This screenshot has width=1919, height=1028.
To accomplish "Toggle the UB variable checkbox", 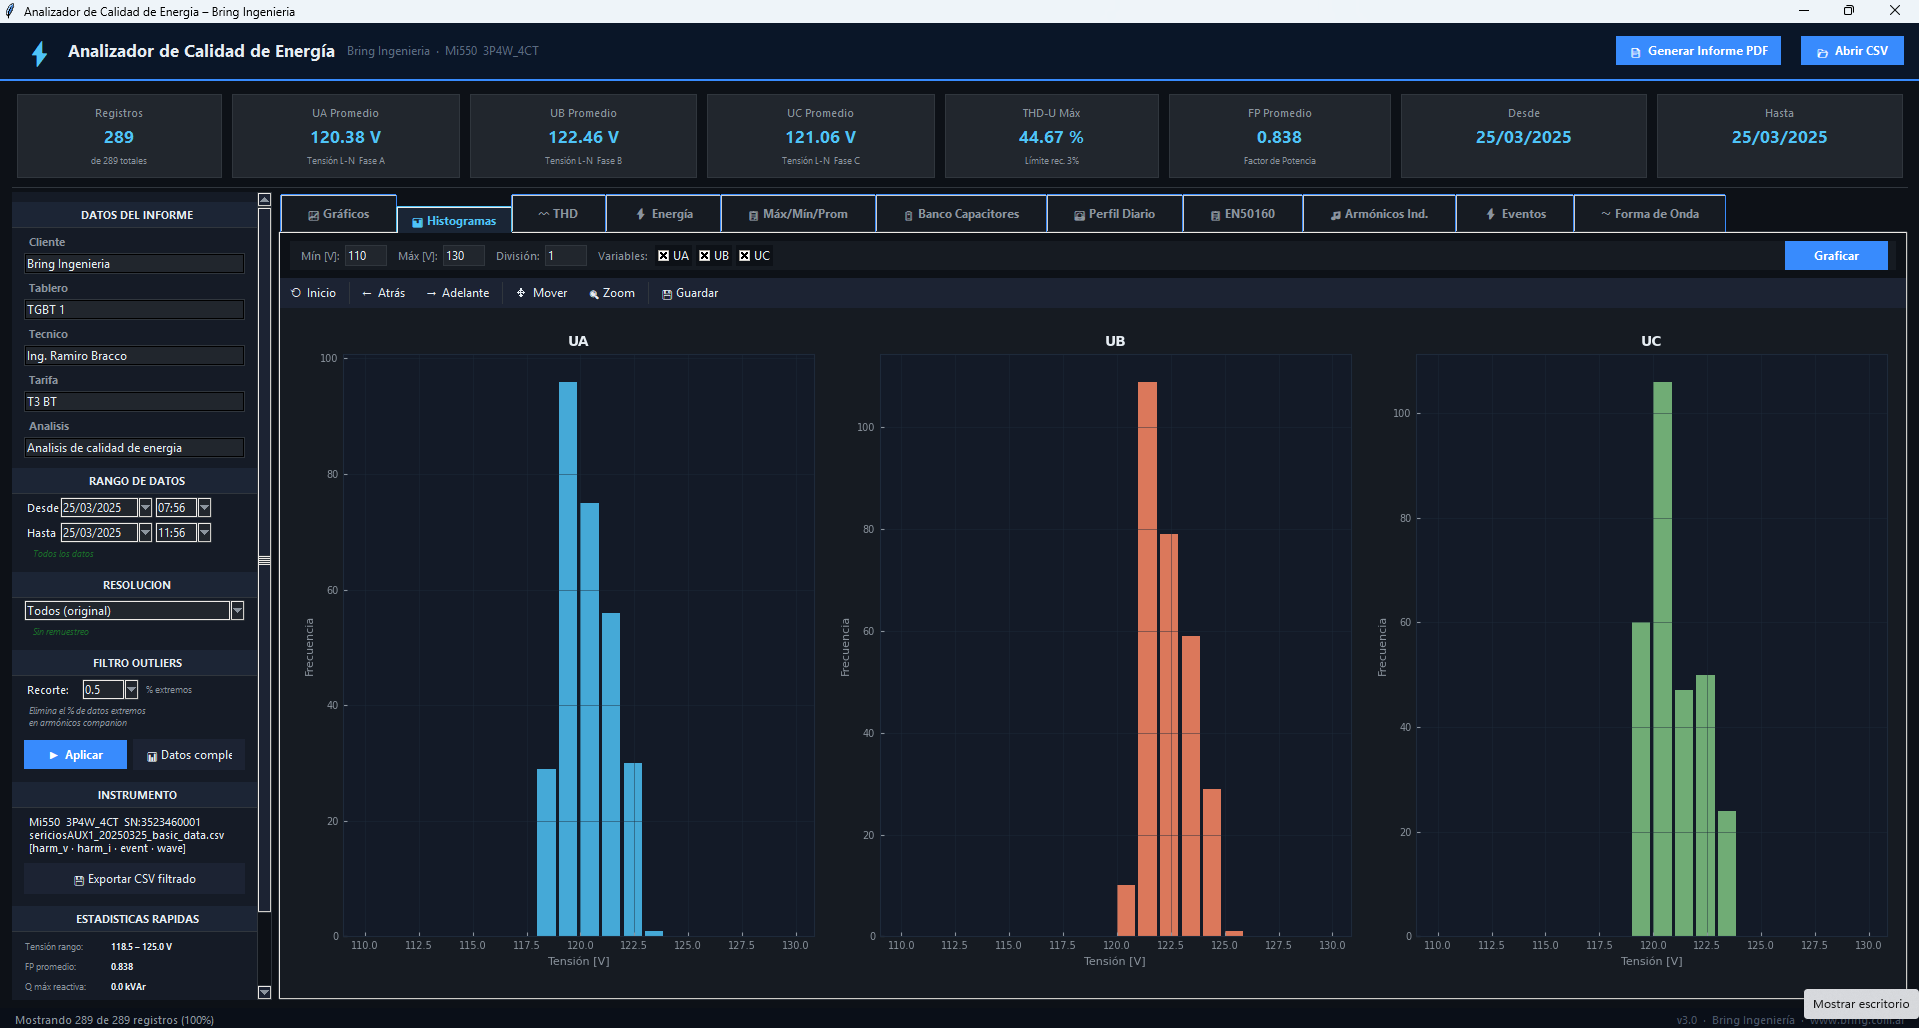I will (x=704, y=256).
